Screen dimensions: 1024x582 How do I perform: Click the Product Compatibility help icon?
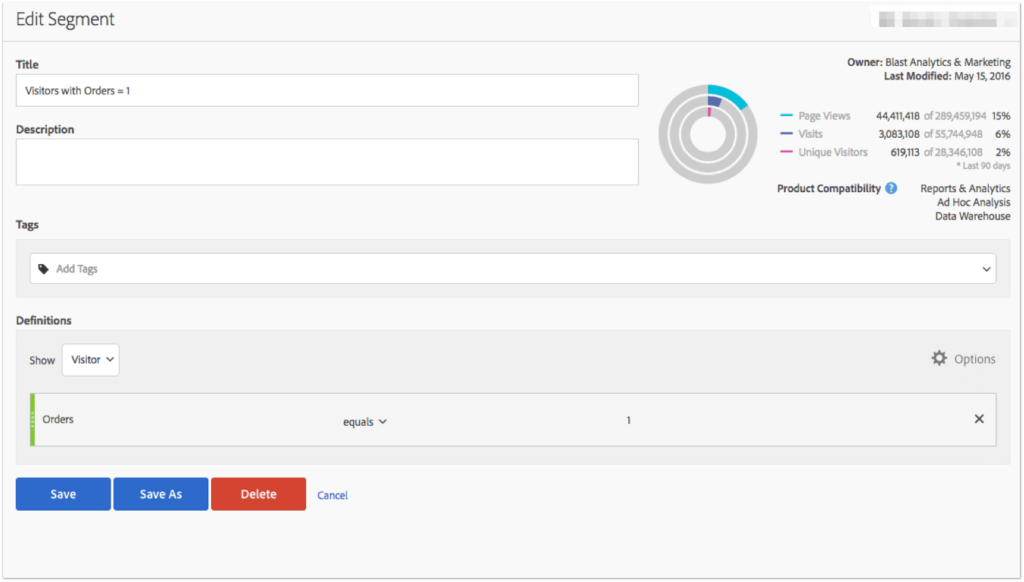click(x=891, y=188)
